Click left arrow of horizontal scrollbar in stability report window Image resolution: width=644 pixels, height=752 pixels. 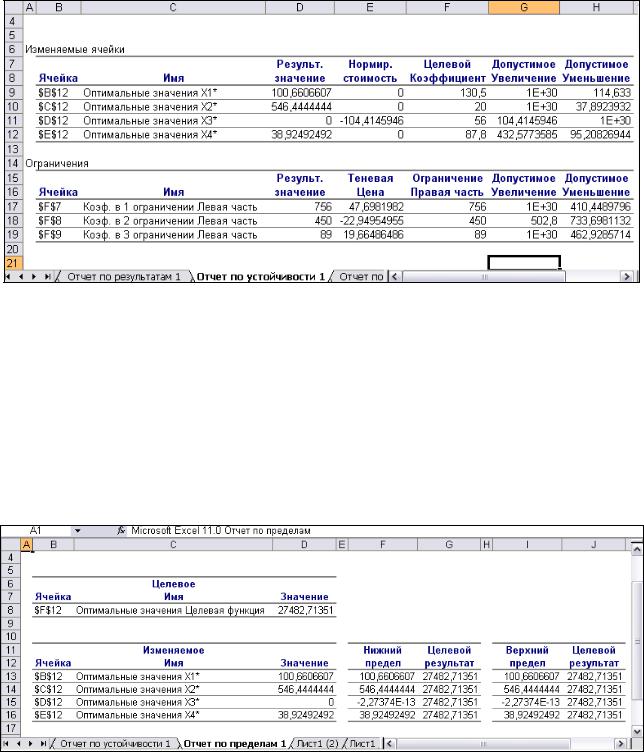395,277
